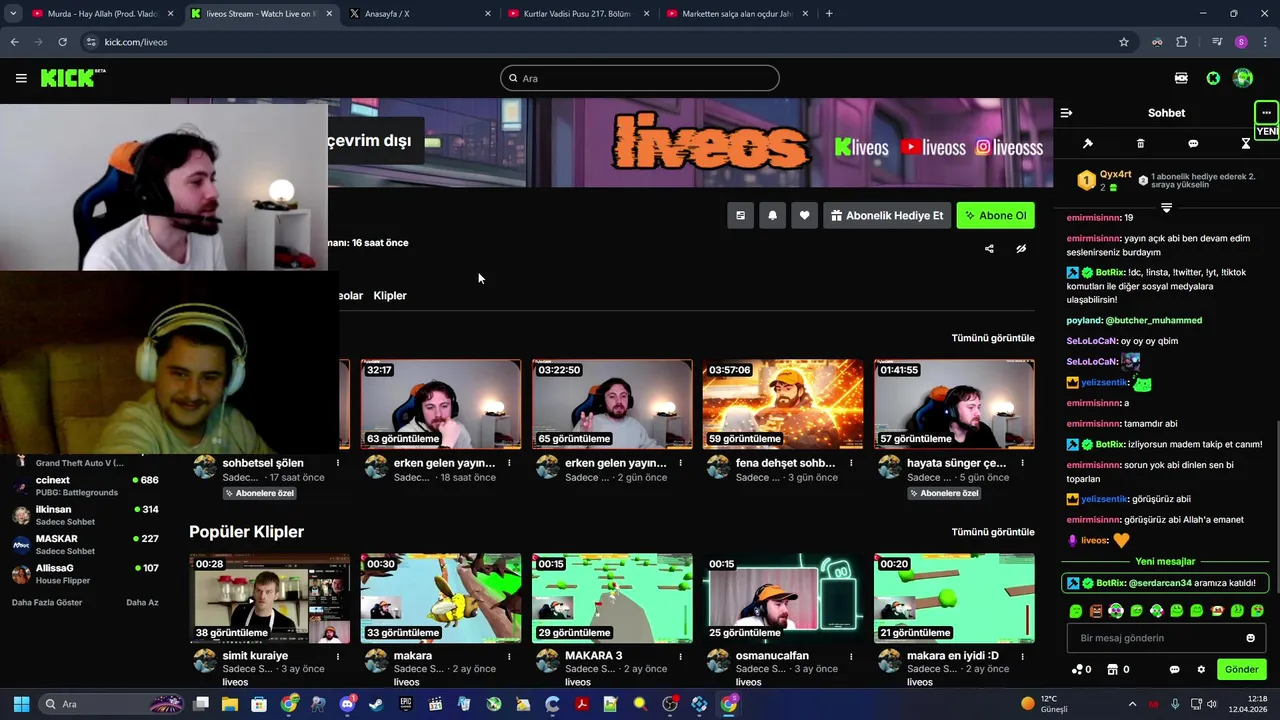Viewport: 1280px width, 720px height.
Task: Open Discord from the taskbar
Action: point(347,704)
